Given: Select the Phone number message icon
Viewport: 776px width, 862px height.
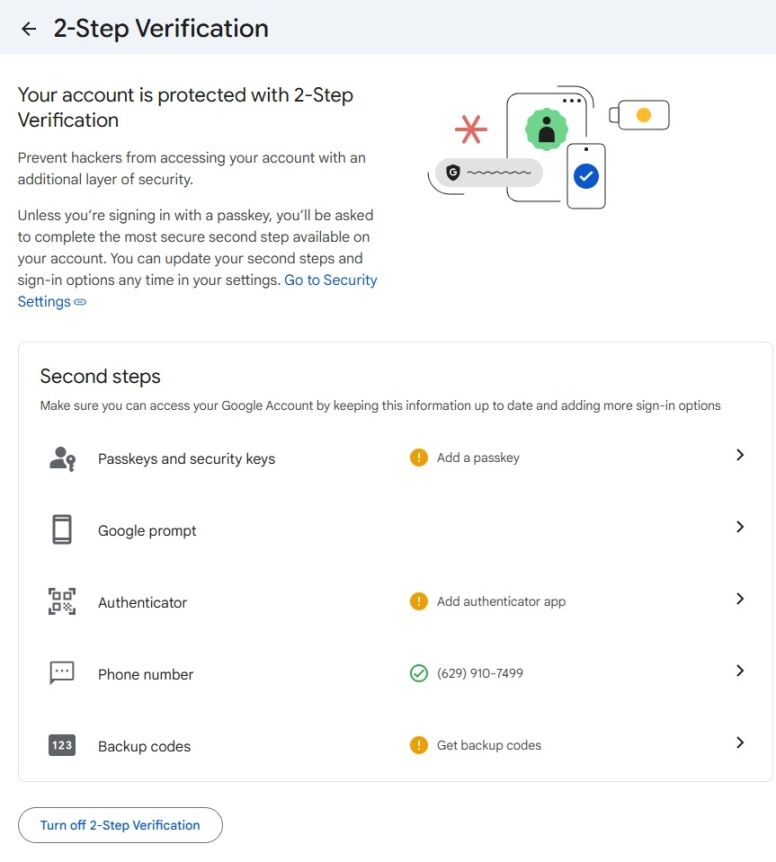Looking at the screenshot, I should click(63, 672).
